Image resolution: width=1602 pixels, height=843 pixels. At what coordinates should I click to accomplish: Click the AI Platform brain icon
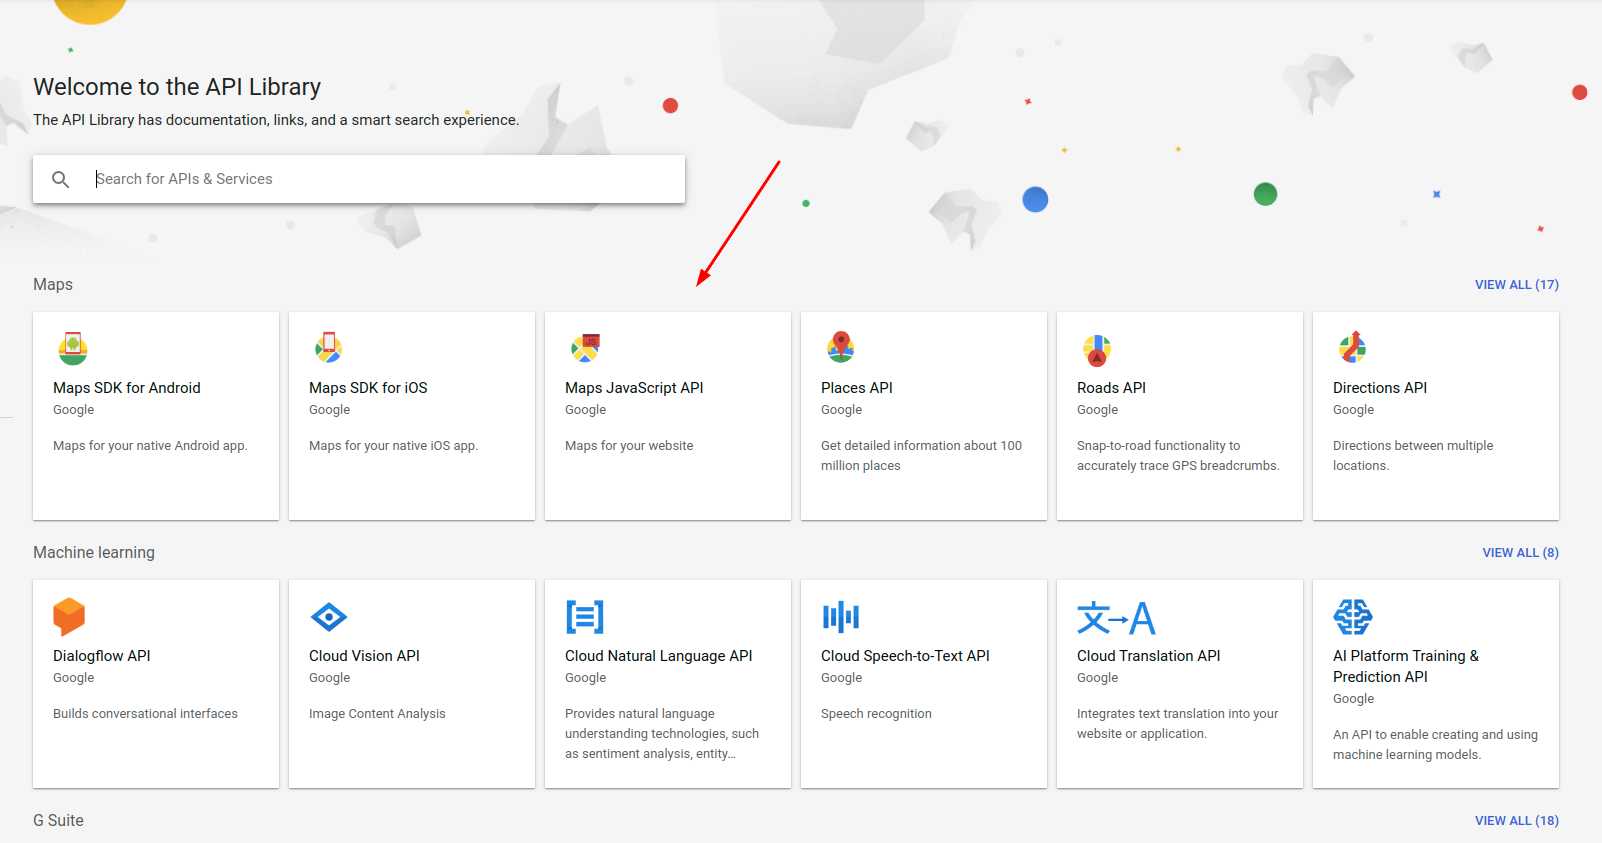click(1353, 617)
